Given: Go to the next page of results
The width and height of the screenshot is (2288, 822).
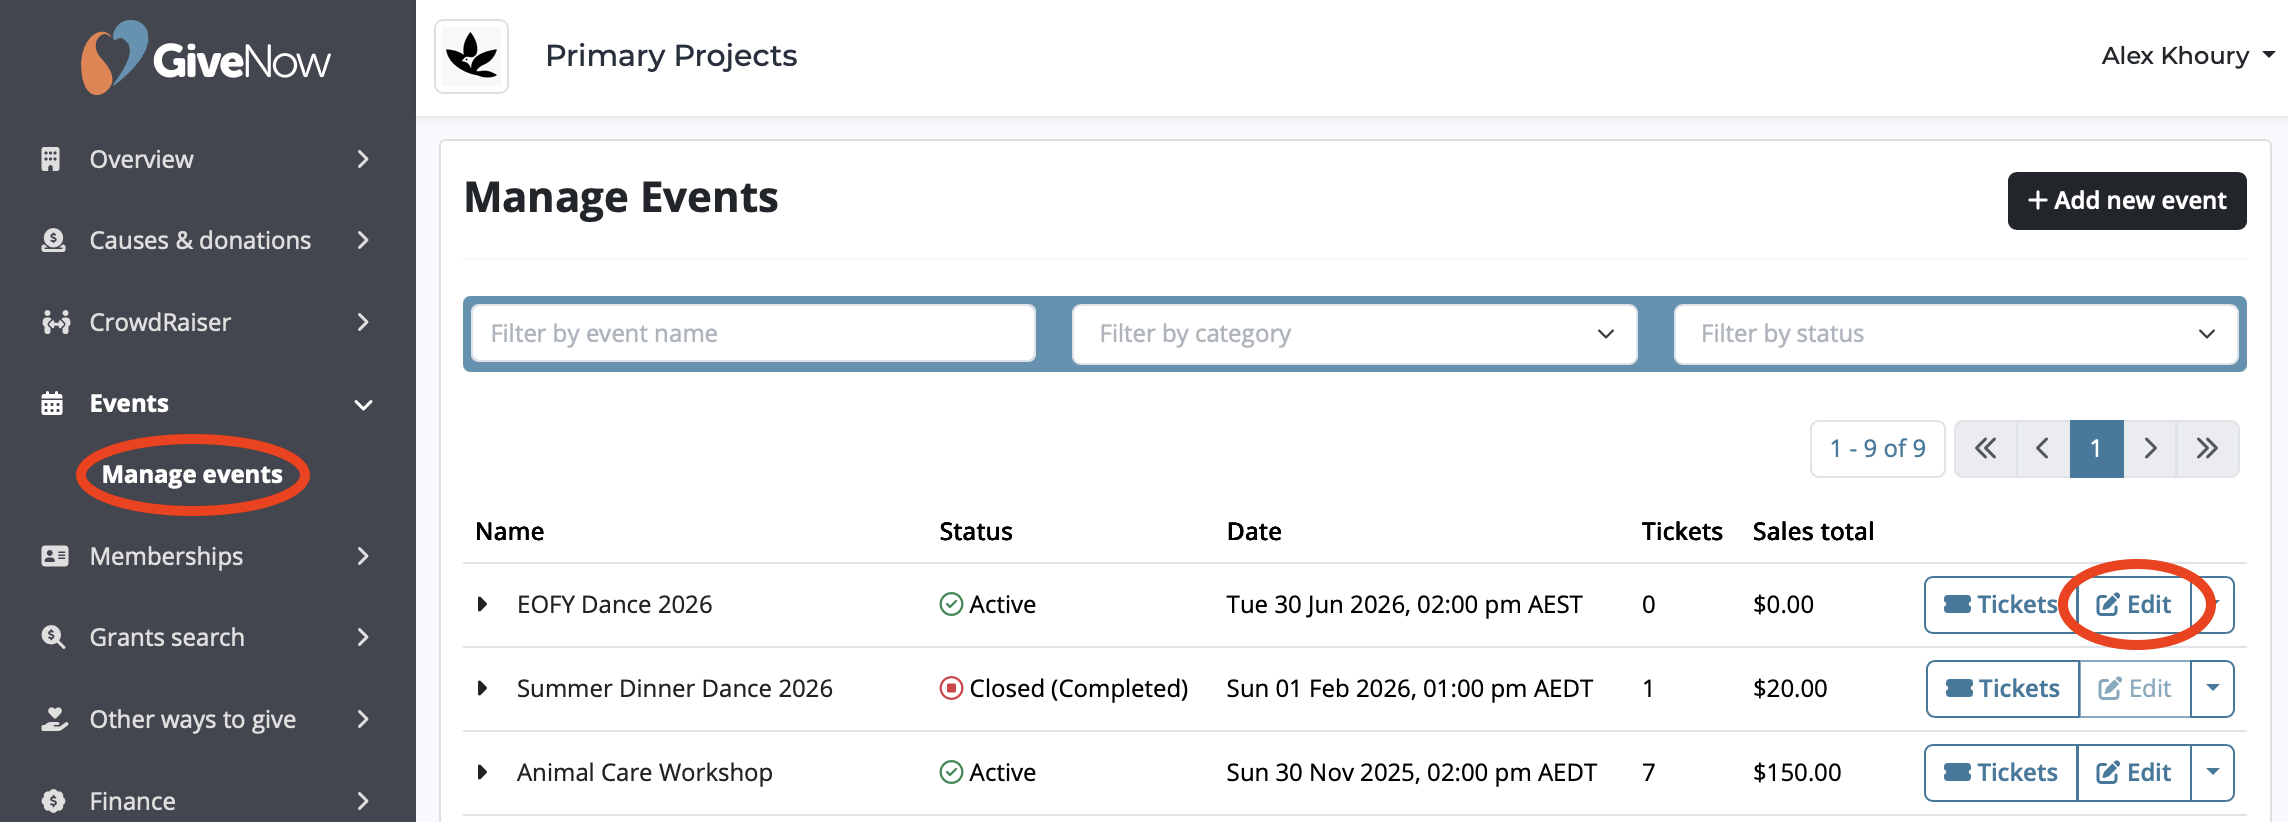Looking at the screenshot, I should [2150, 448].
